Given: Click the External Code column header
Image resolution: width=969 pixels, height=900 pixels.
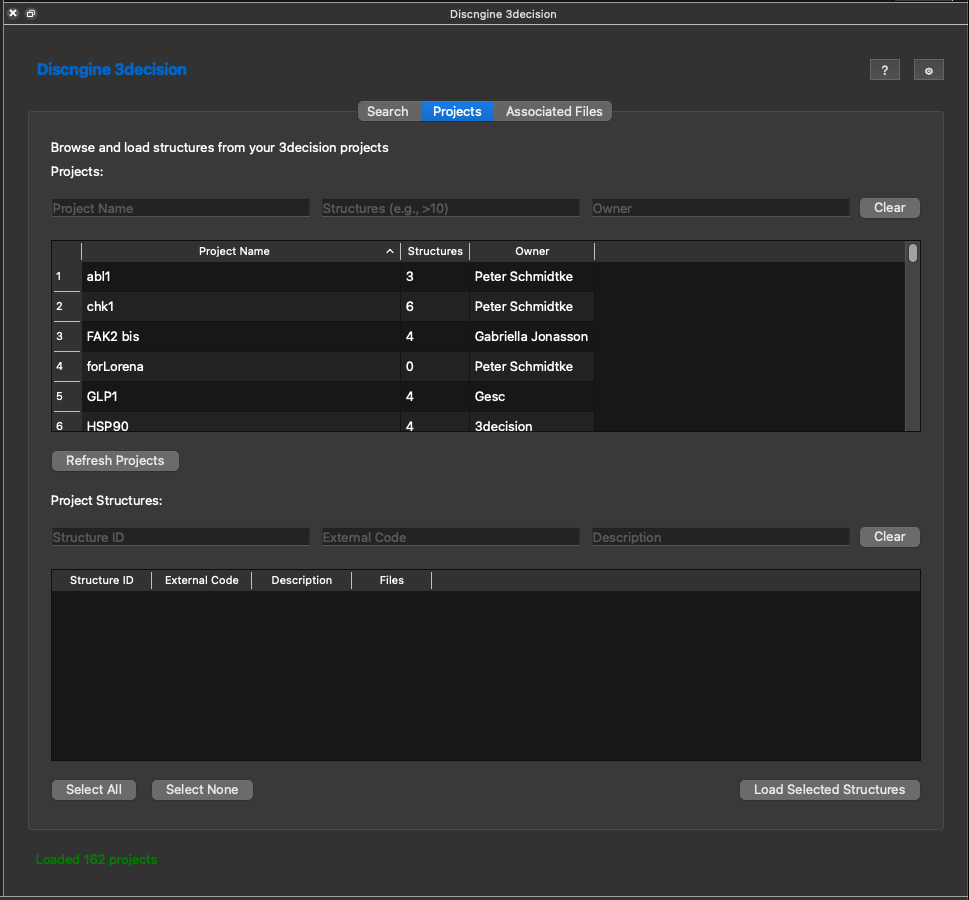Looking at the screenshot, I should (201, 580).
